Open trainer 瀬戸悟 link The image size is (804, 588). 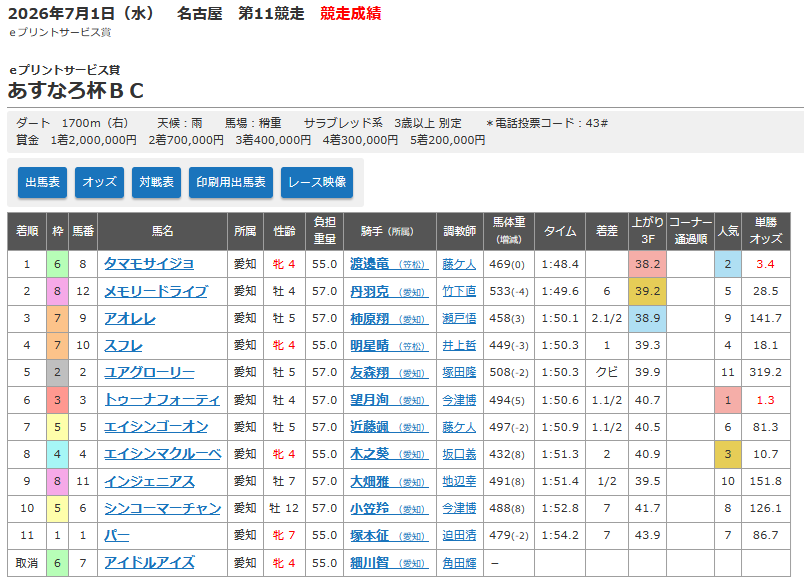coord(459,318)
